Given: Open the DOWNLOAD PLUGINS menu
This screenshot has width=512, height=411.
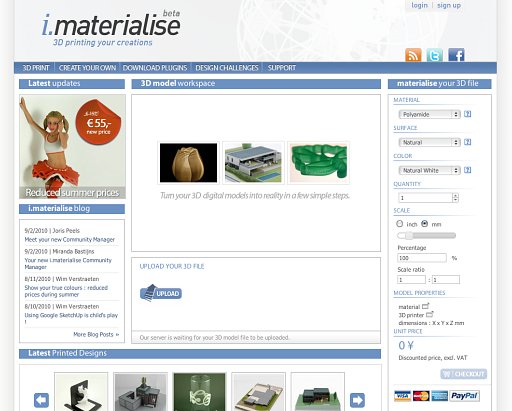Looking at the screenshot, I should pos(155,68).
